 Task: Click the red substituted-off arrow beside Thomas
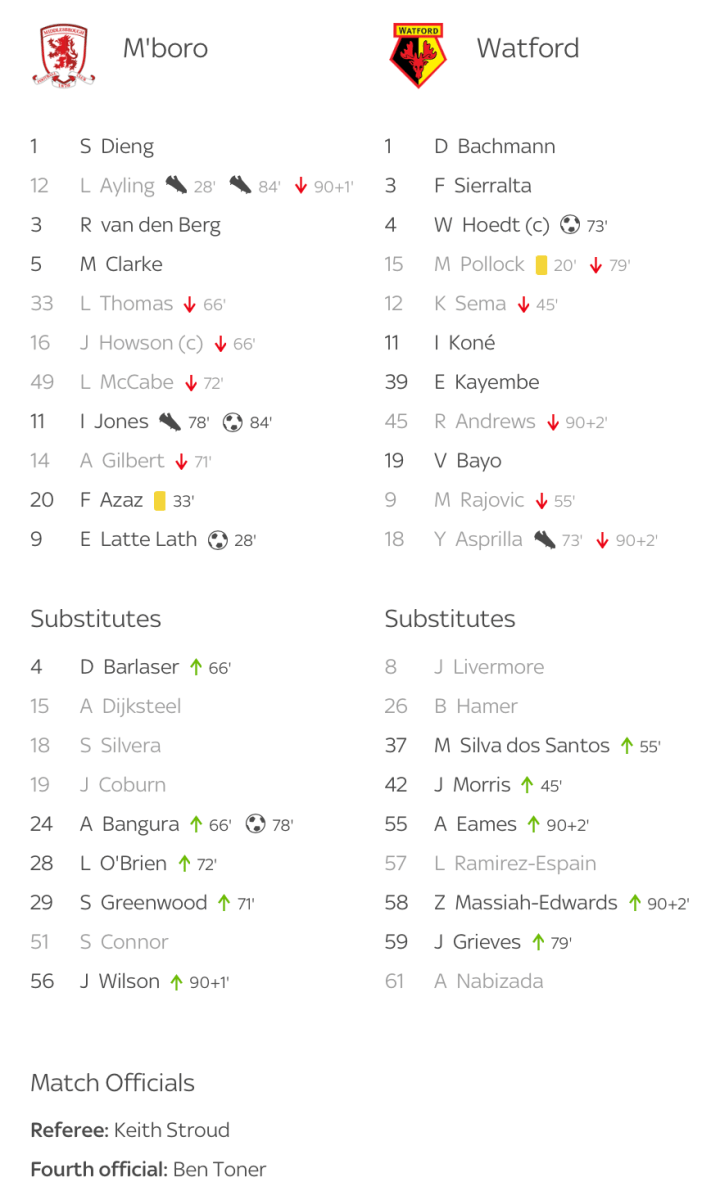[191, 304]
